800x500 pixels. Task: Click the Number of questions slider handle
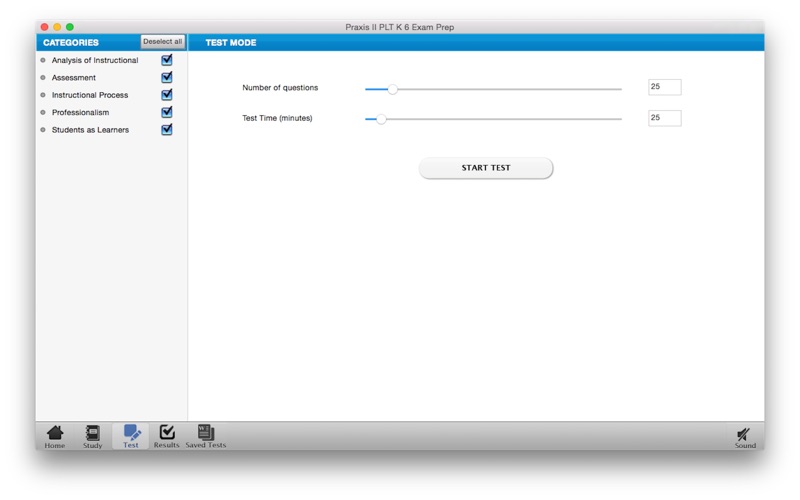(x=392, y=89)
